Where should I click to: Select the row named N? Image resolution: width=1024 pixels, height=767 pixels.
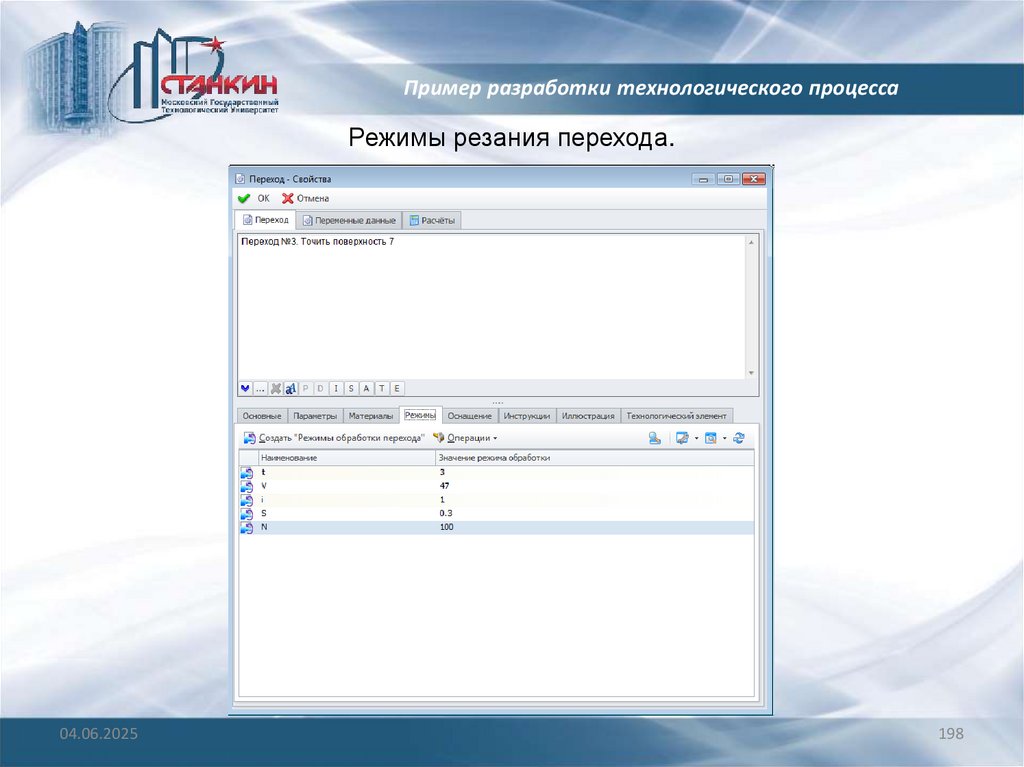[x=496, y=527]
